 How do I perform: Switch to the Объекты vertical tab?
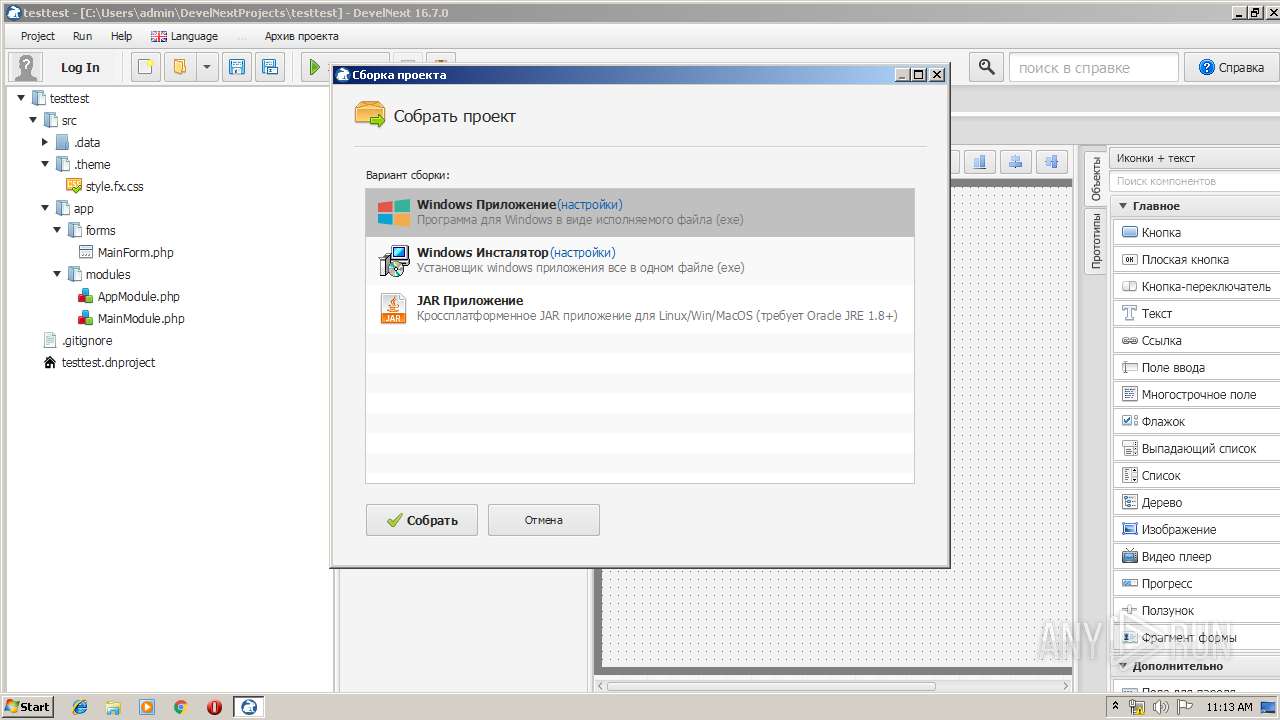coord(1095,179)
